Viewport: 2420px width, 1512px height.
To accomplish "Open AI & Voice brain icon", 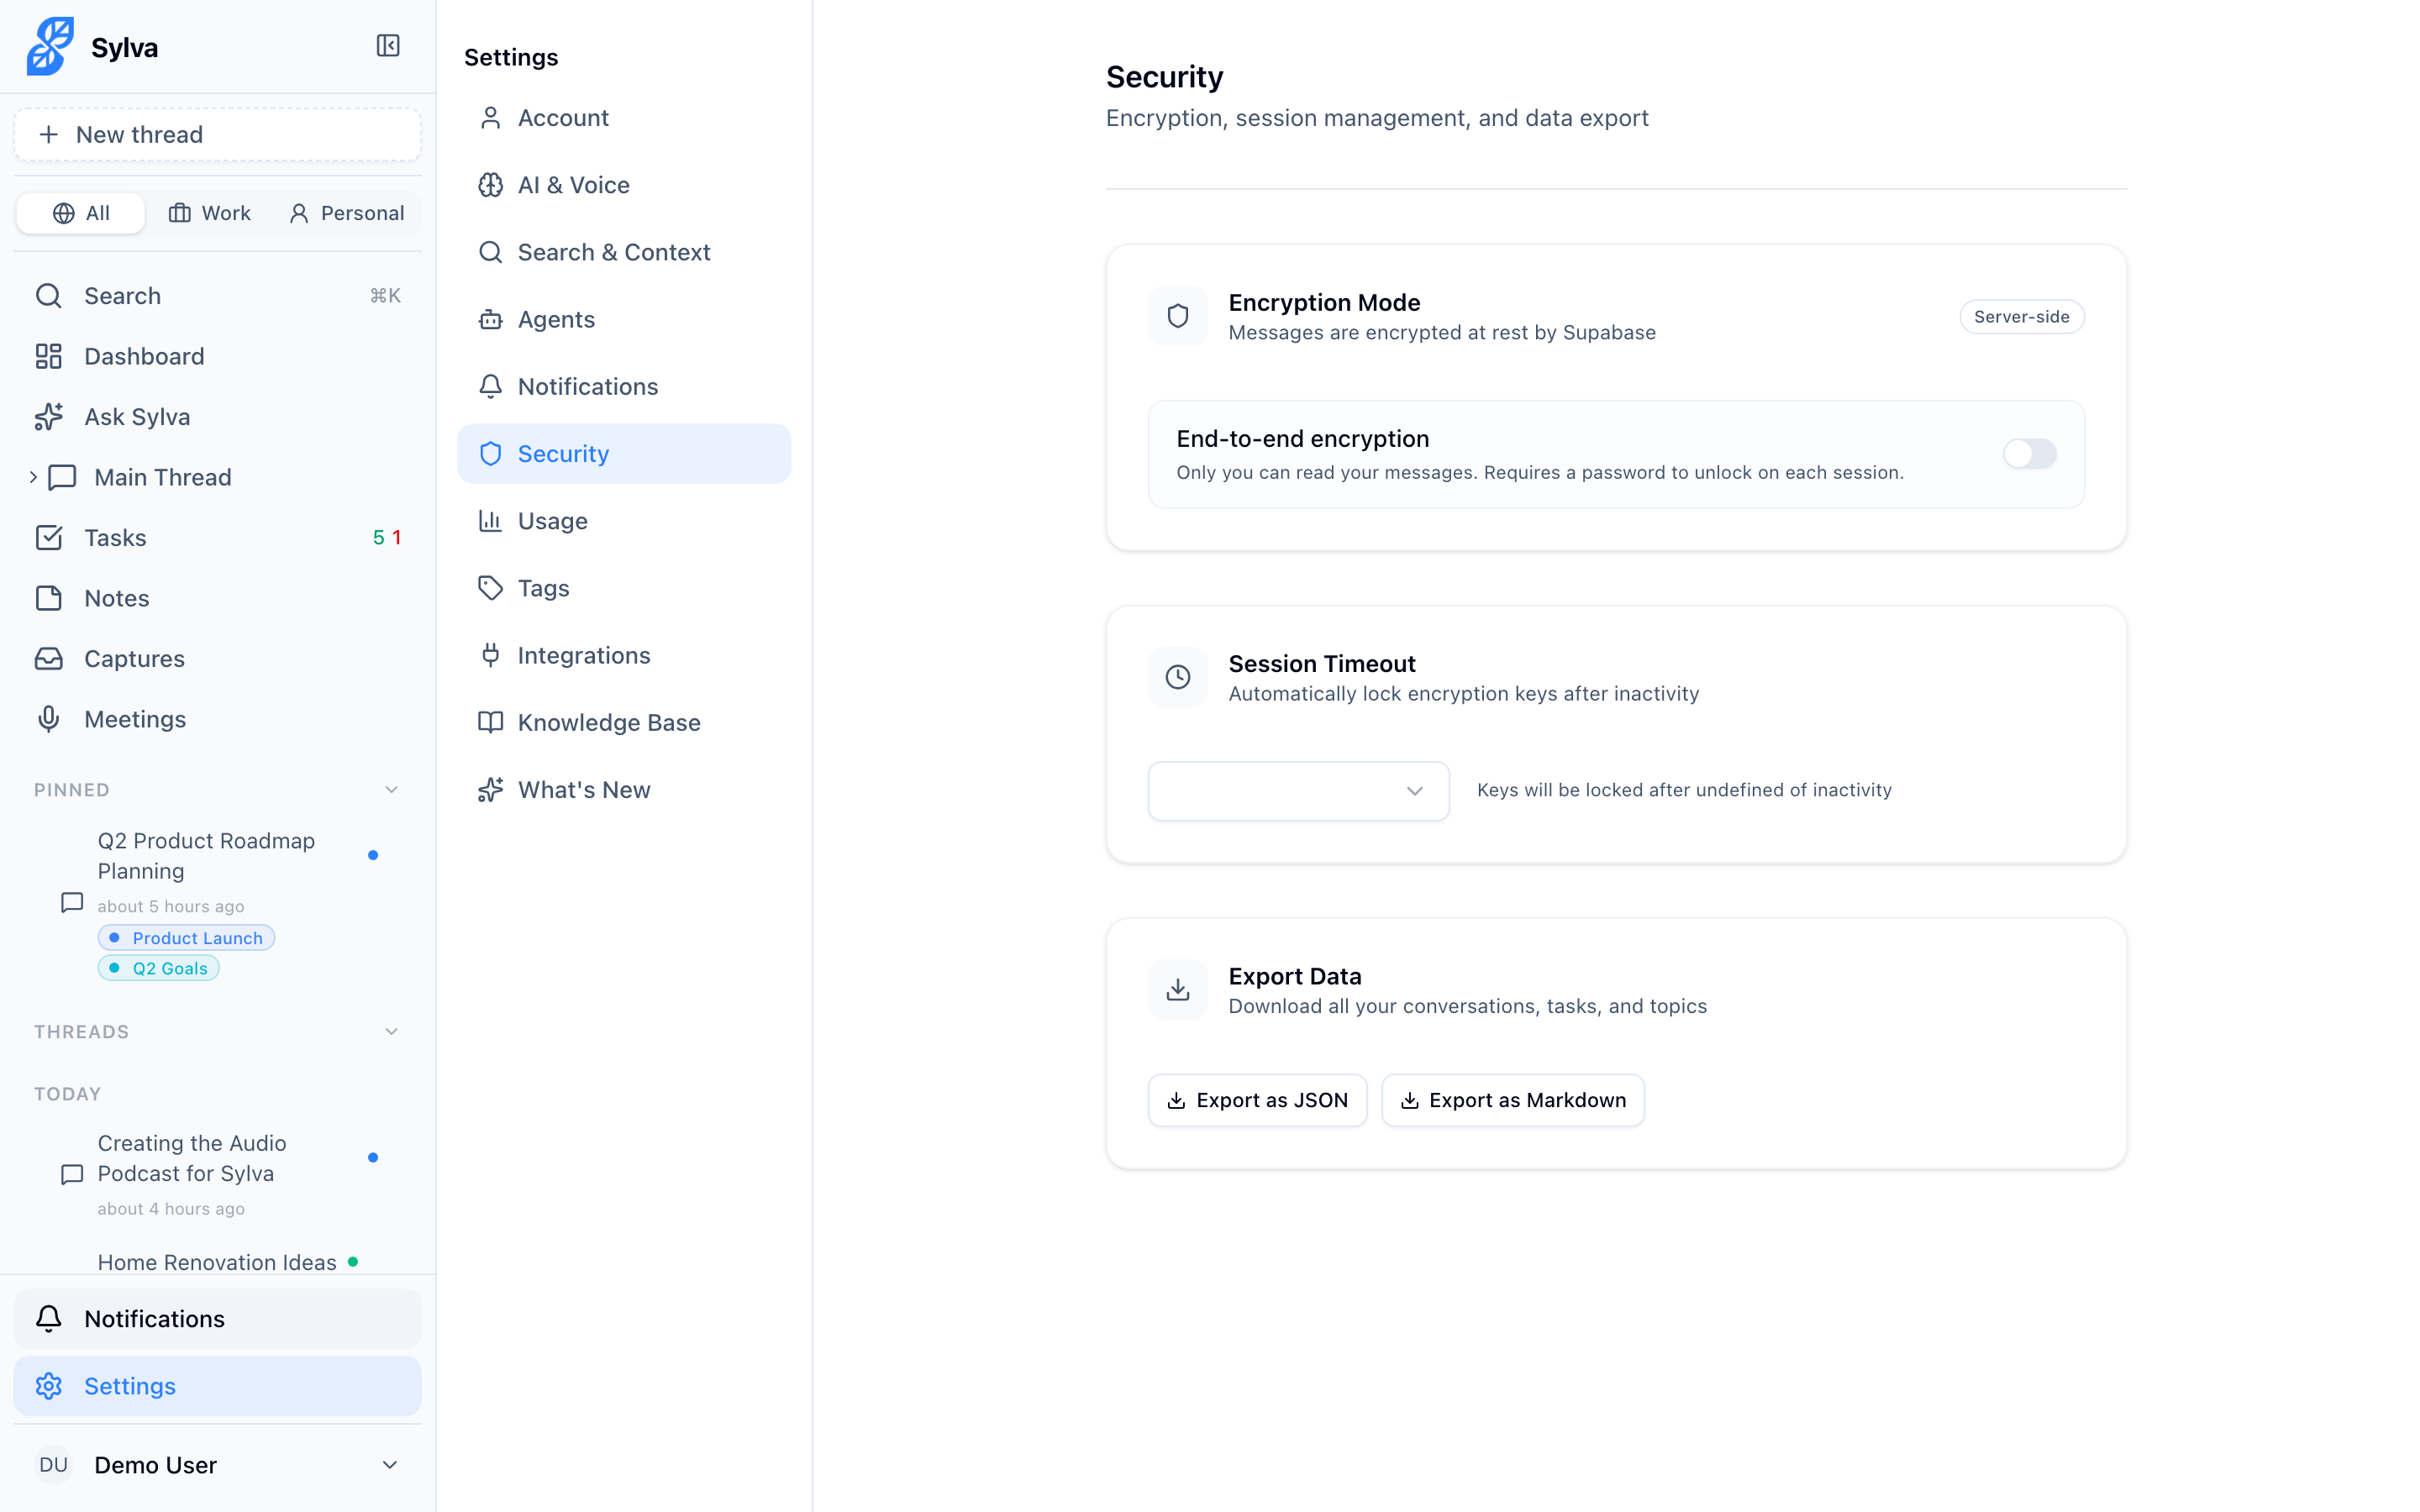I will [490, 185].
